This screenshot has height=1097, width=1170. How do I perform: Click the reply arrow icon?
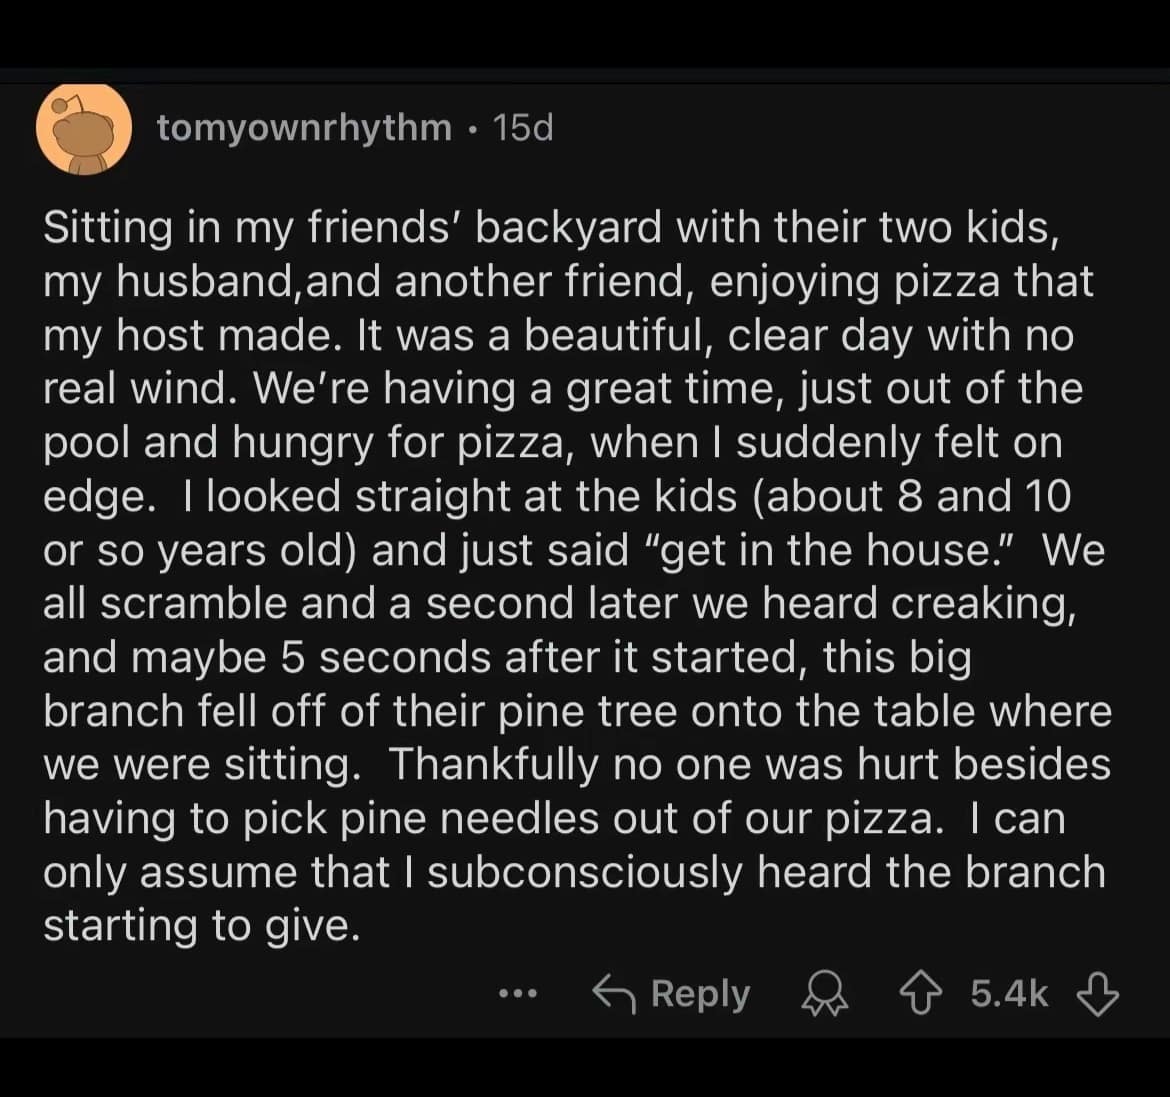point(612,994)
